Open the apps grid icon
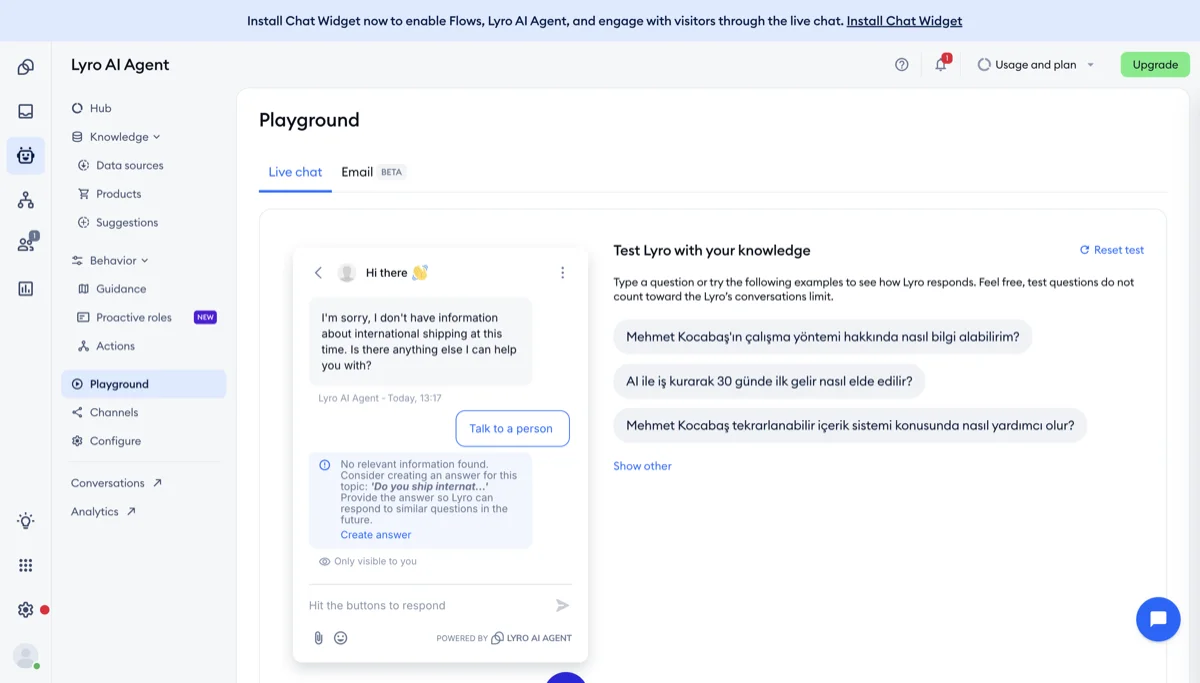 [25, 566]
